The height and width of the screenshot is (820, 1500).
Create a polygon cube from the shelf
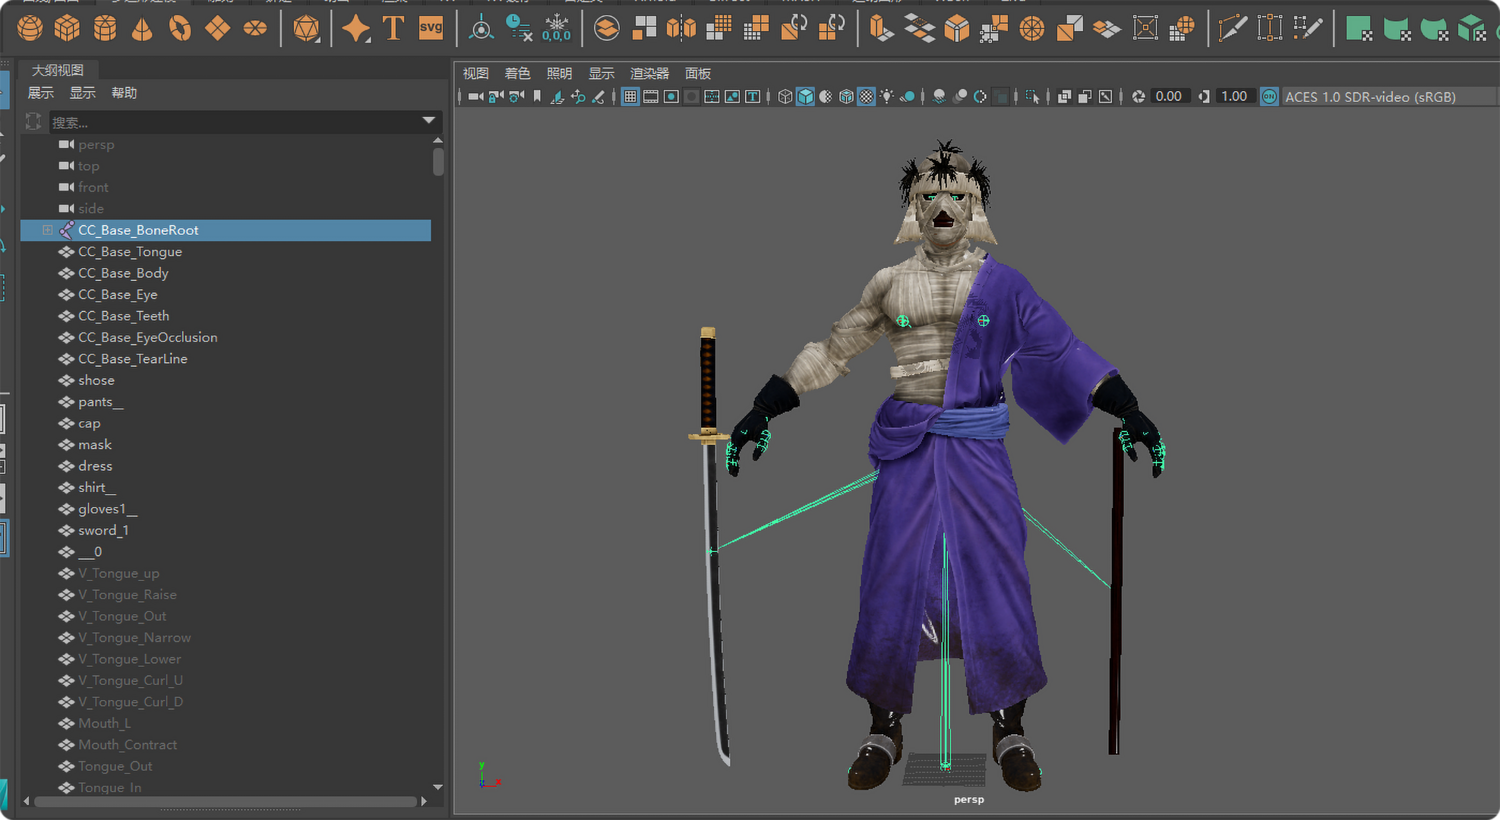67,28
